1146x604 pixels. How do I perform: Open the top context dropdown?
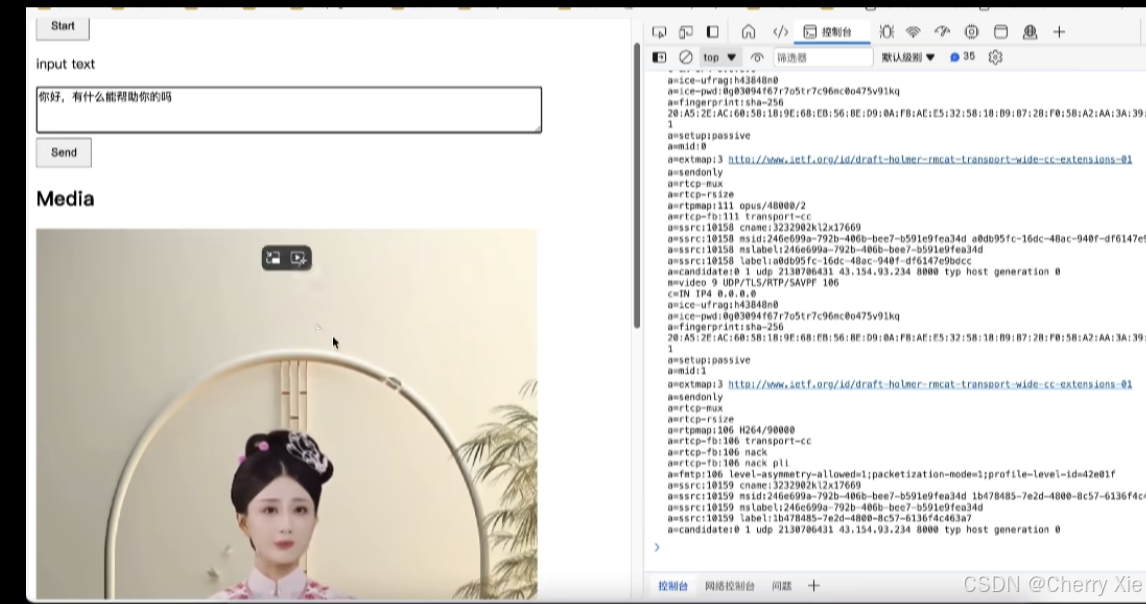click(719, 57)
